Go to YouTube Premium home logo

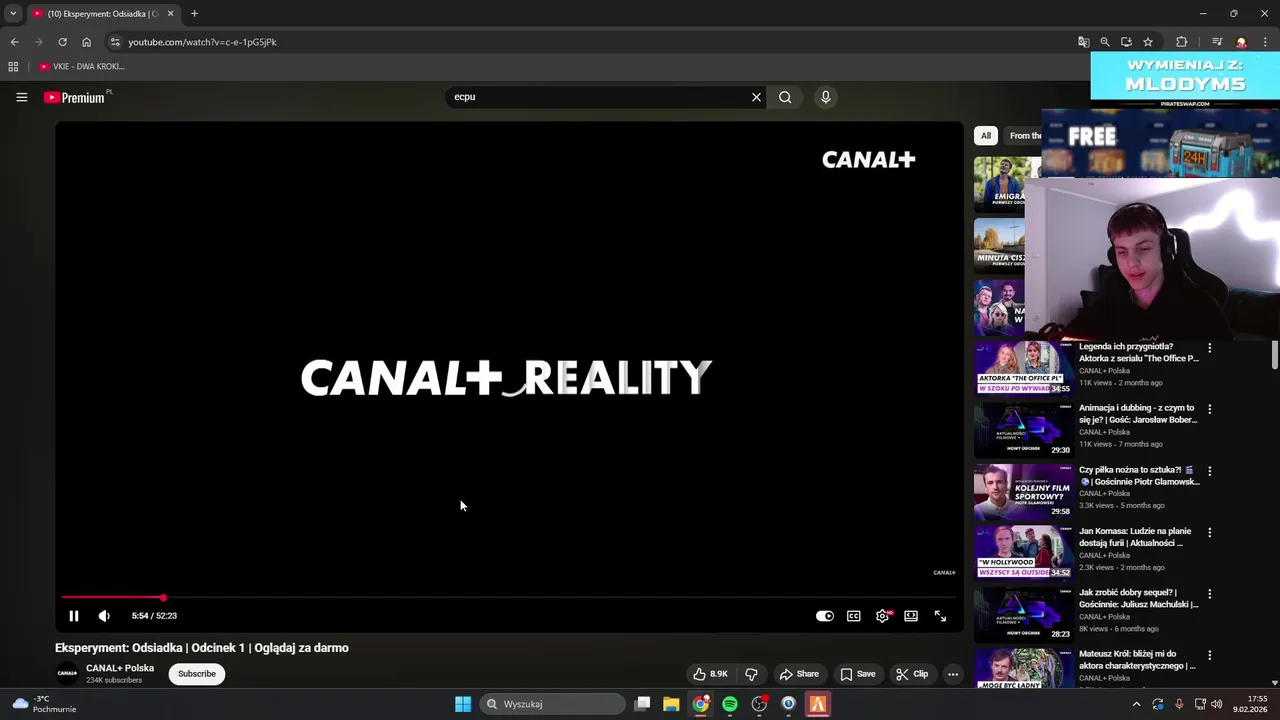click(x=74, y=97)
